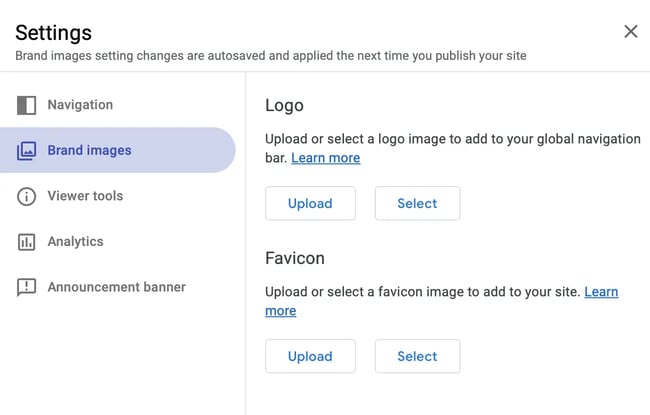Click the Settings dialog title
This screenshot has height=415, width=650.
click(53, 33)
